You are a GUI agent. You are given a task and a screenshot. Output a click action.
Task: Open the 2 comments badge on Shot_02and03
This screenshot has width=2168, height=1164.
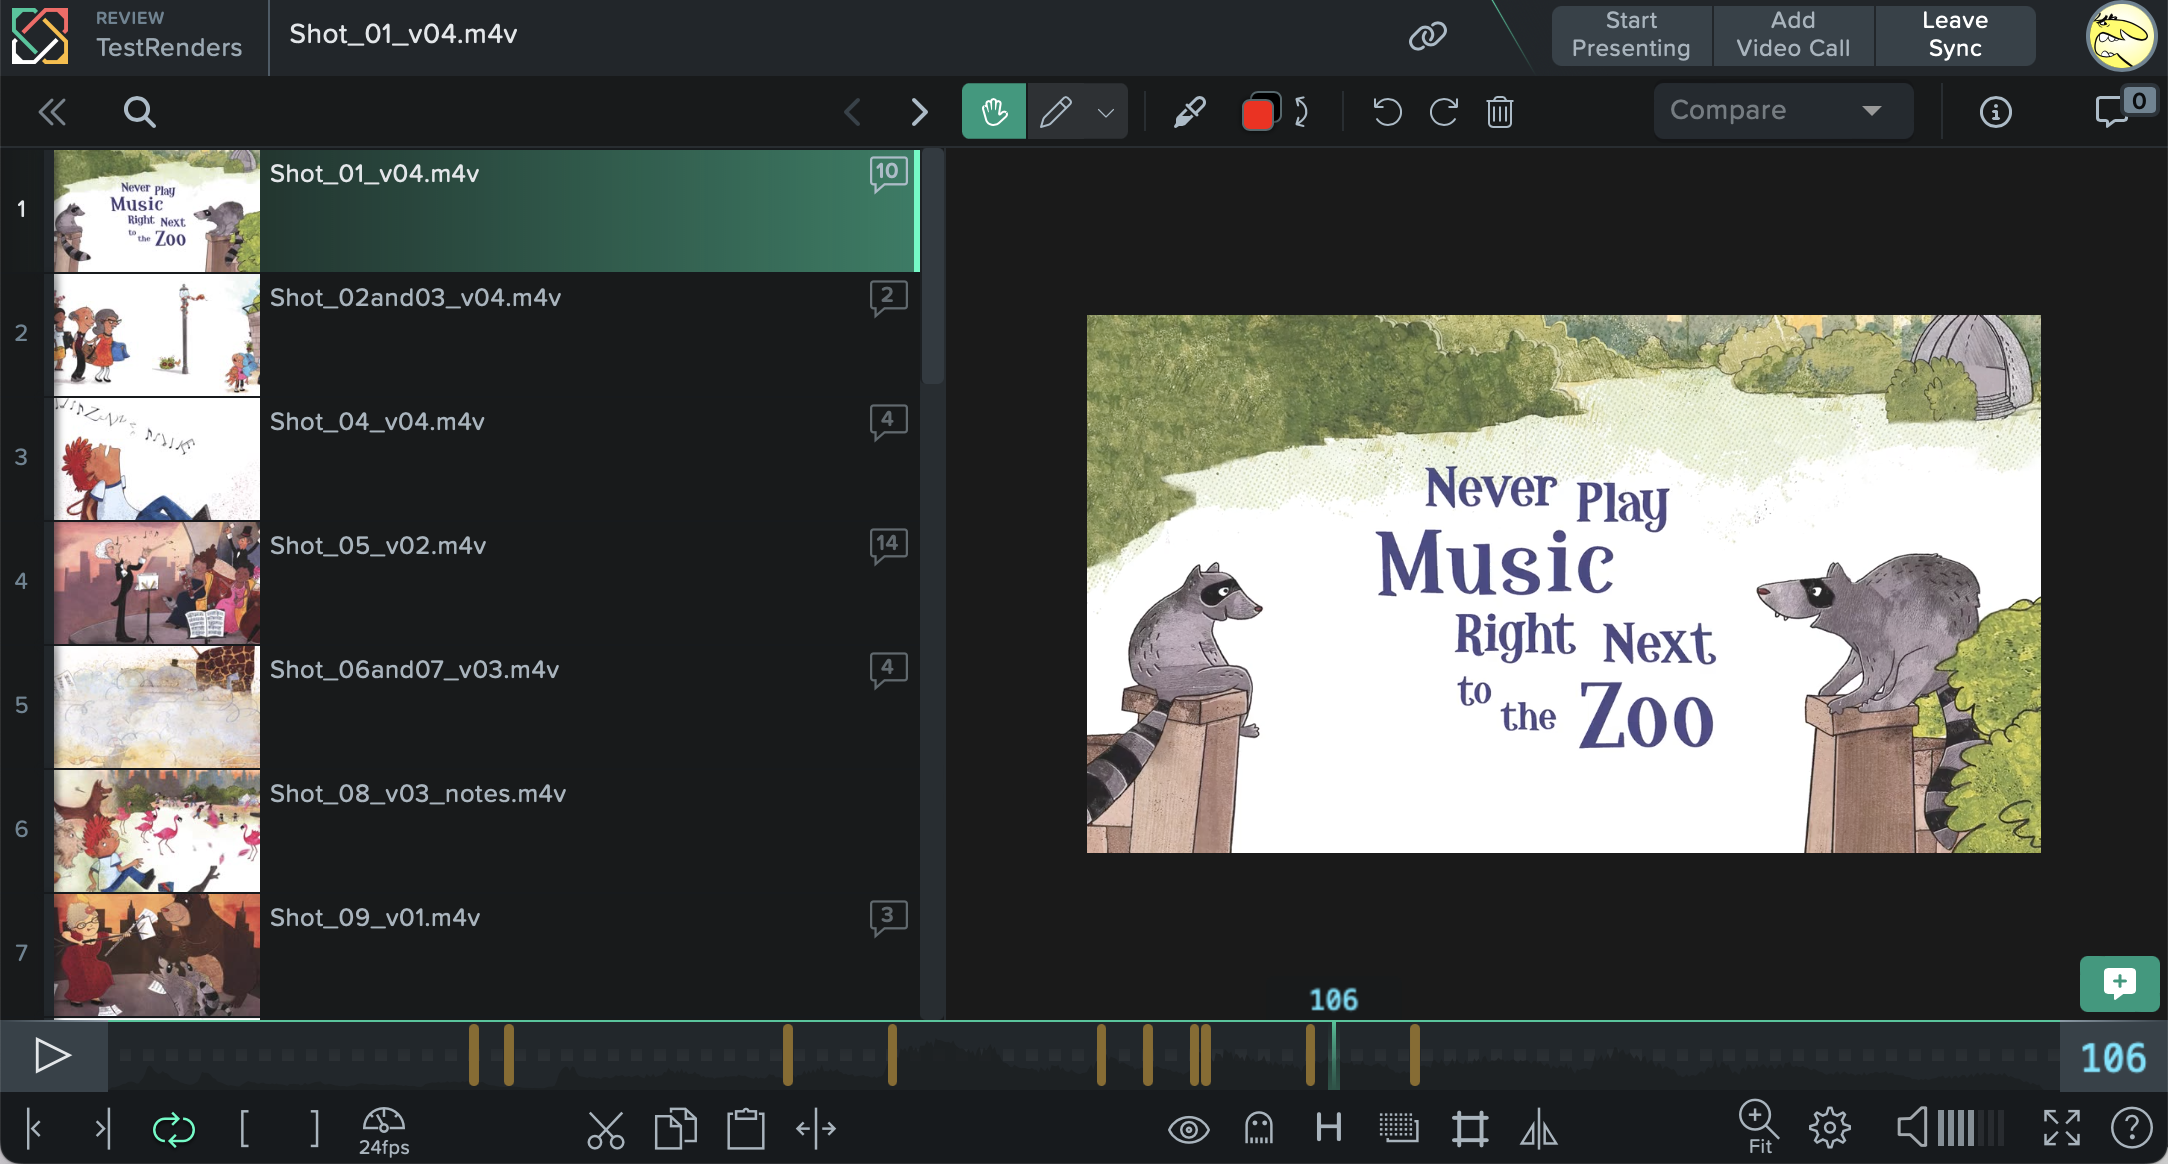888,298
